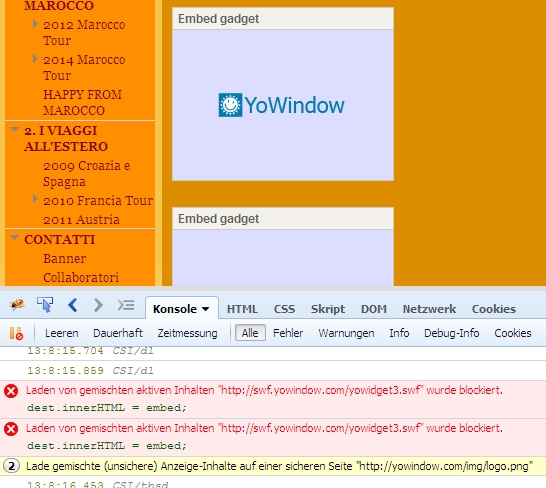Expand the 2012 Marocco Tour arrow
546x488 pixels.
tap(35, 24)
